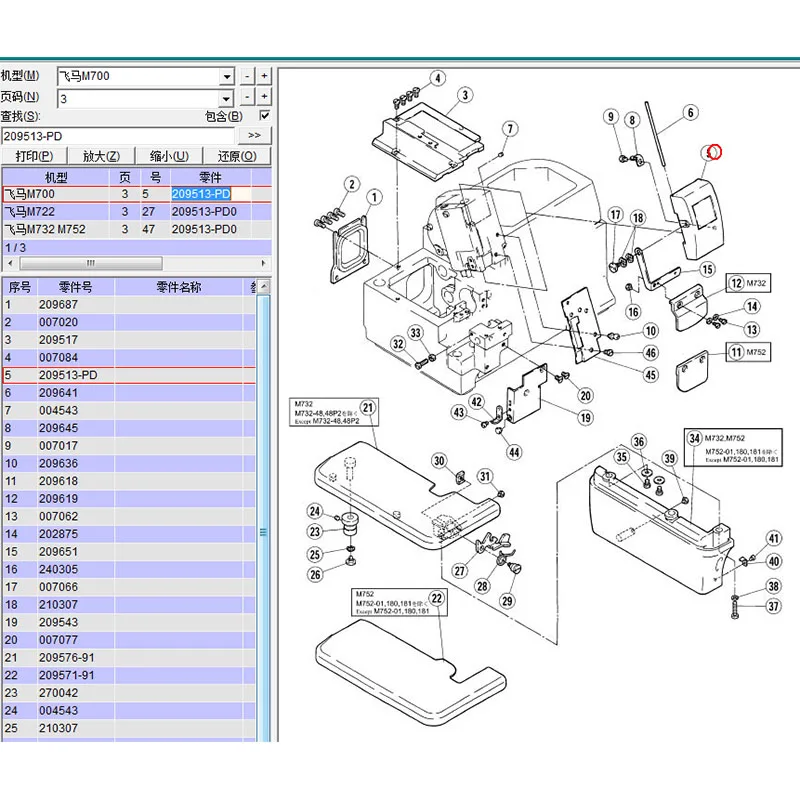The height and width of the screenshot is (800, 800).
Task: Select part row 12 with number 209619
Action: click(129, 499)
